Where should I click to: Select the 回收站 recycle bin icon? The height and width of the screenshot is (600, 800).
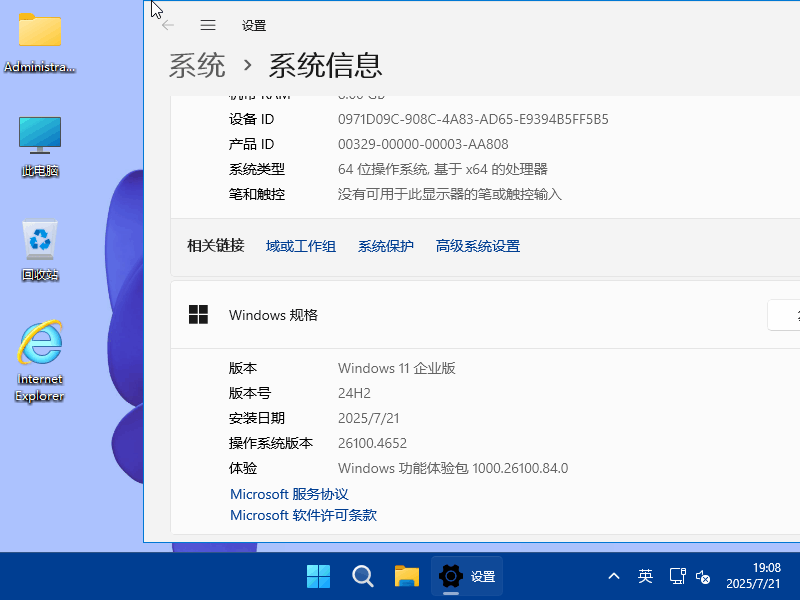[40, 250]
